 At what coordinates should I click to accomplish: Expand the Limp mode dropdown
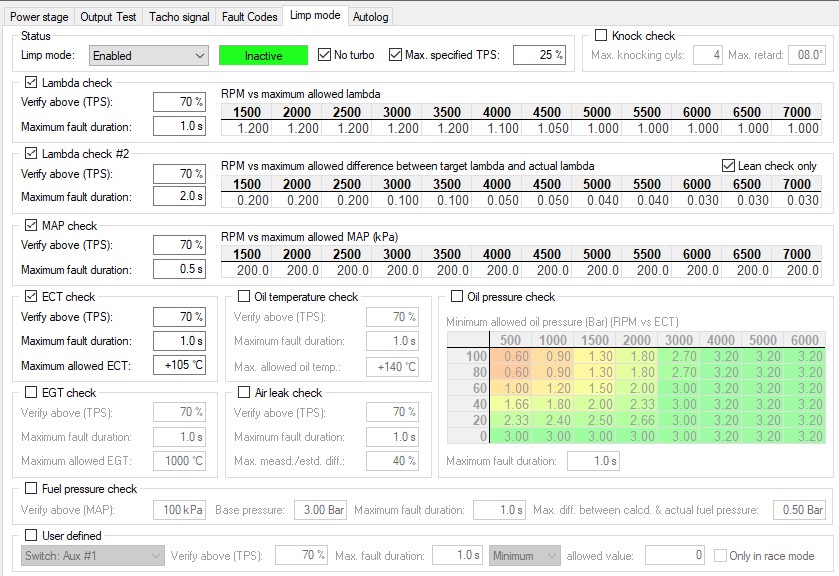pos(148,56)
